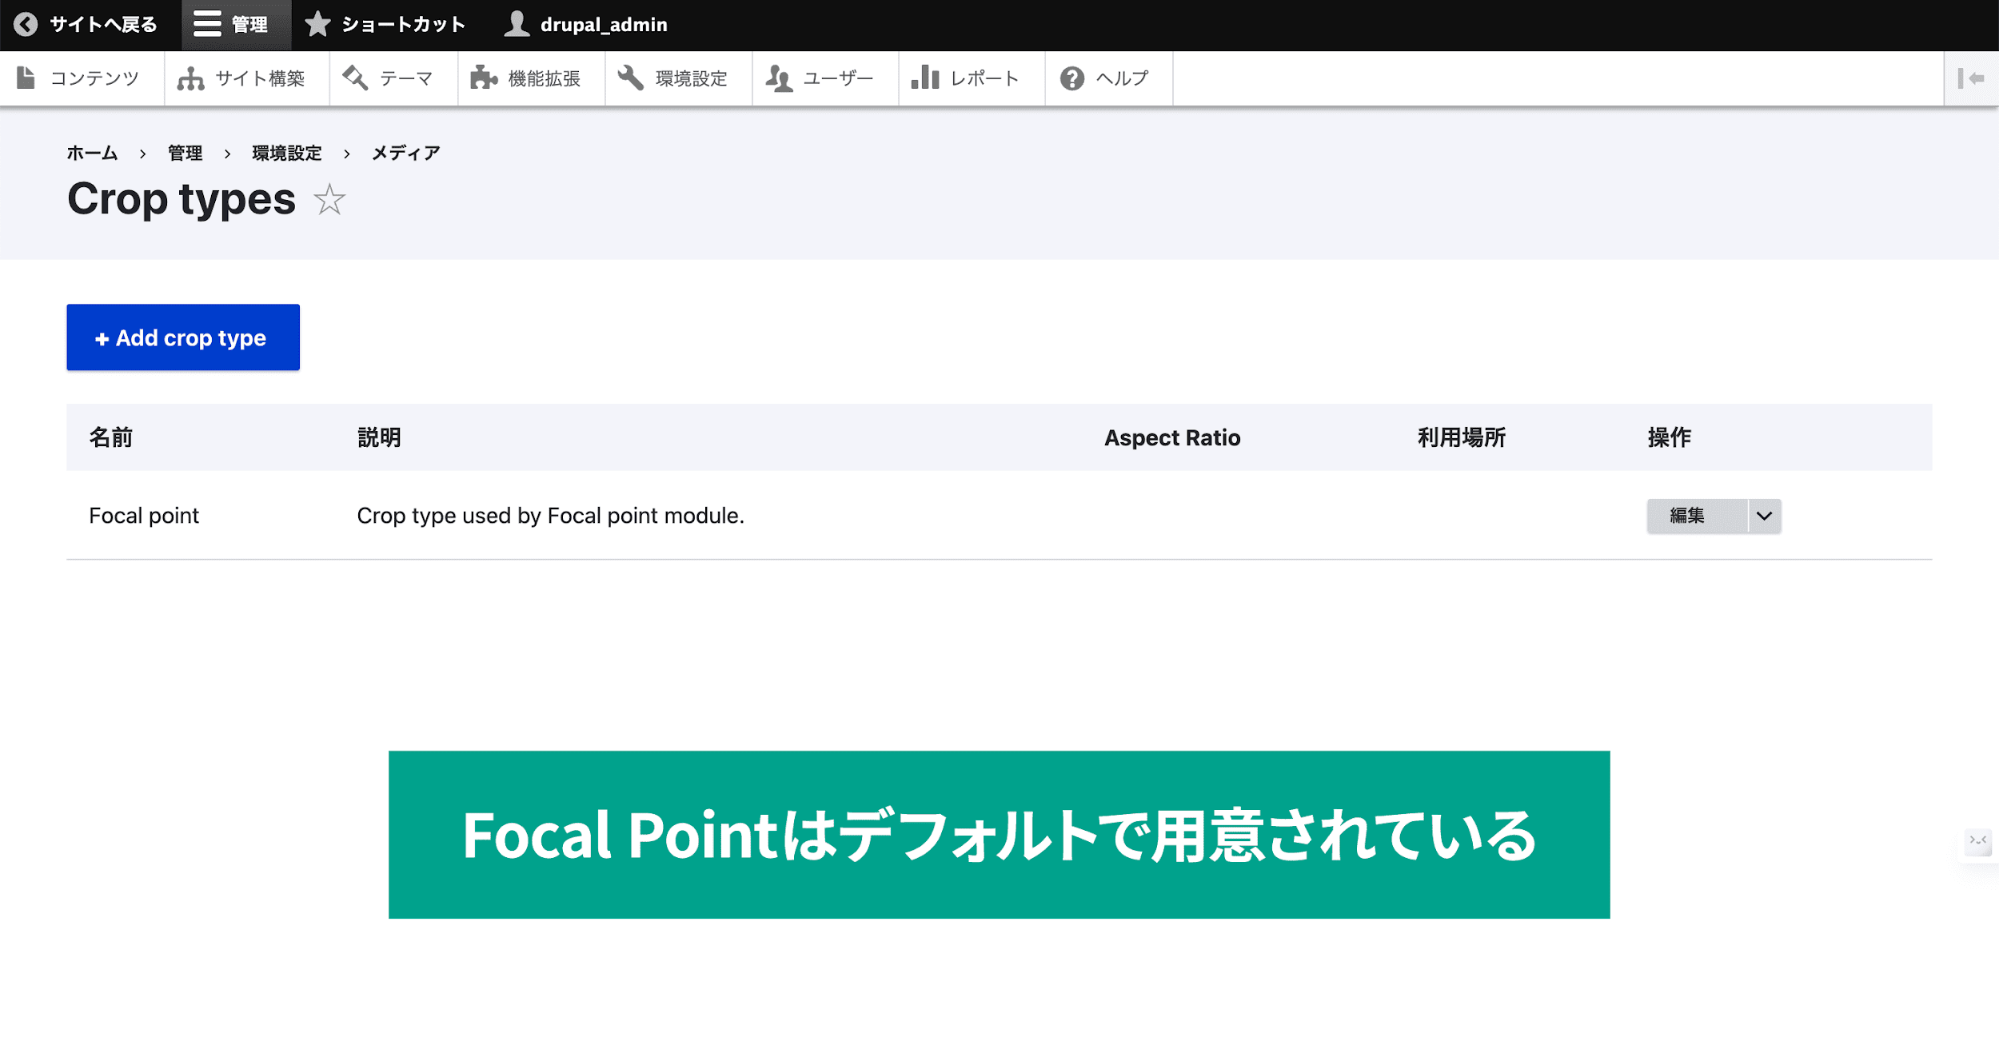The width and height of the screenshot is (1999, 1042).
Task: Go to the ホーム breadcrumb link
Action: (x=92, y=153)
